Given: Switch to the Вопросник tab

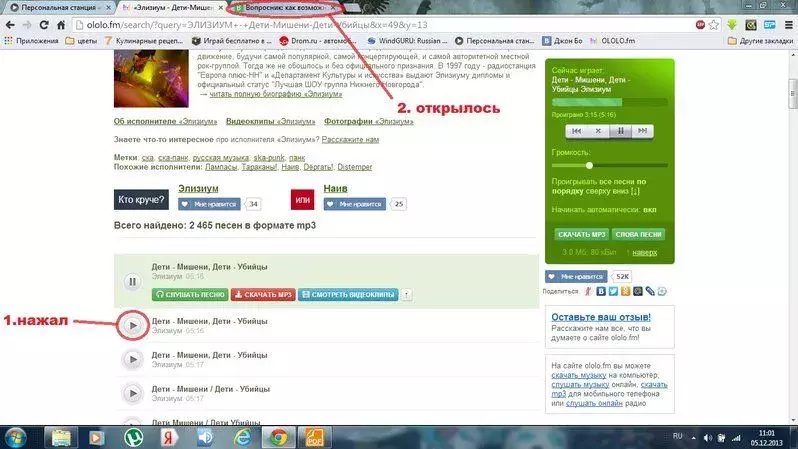Looking at the screenshot, I should [x=285, y=8].
